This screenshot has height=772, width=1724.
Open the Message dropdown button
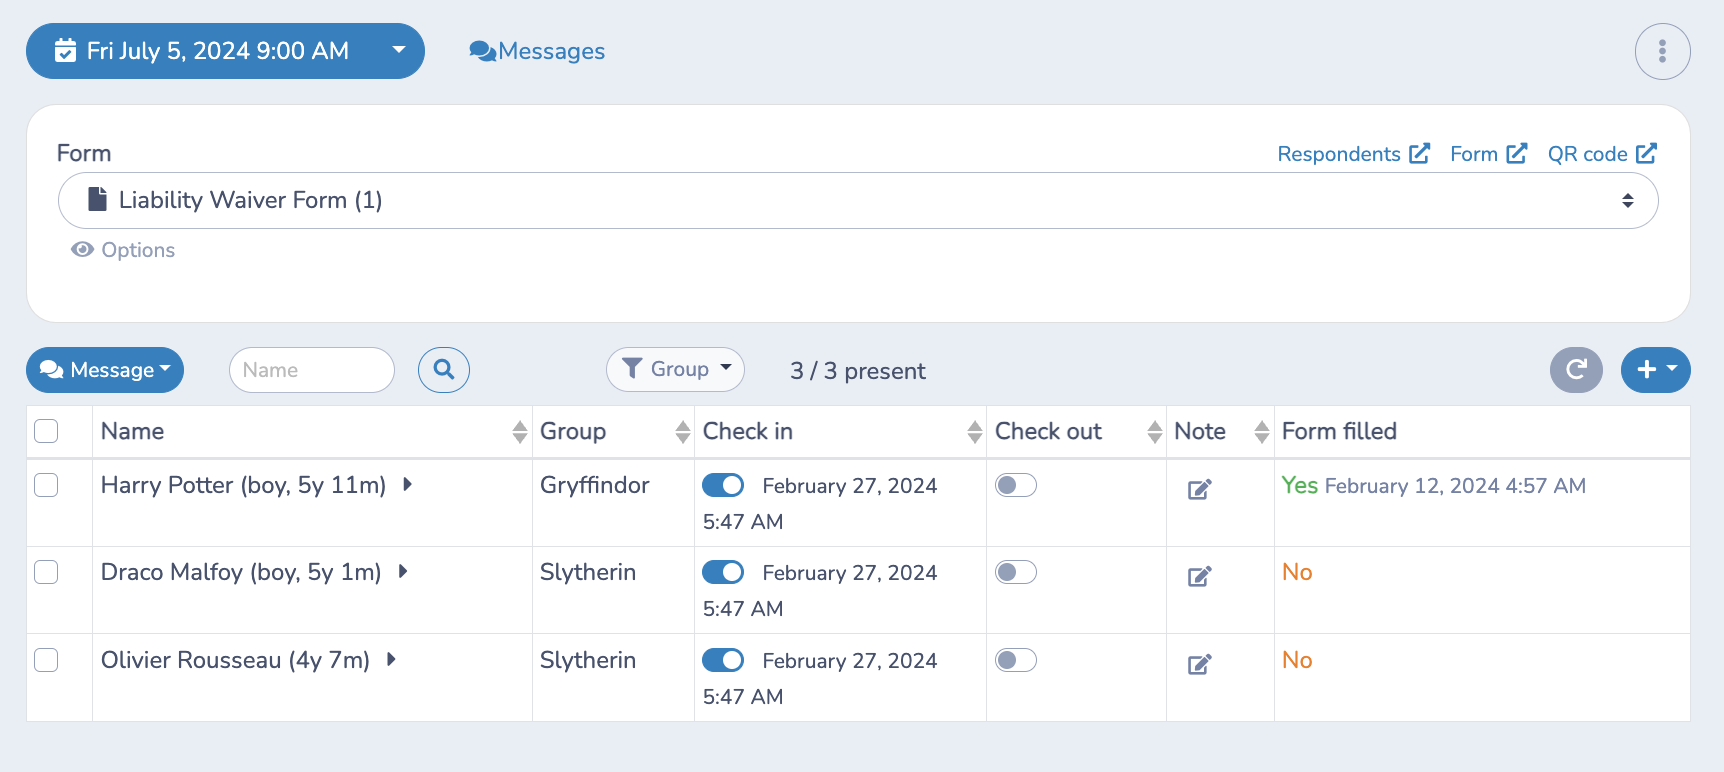105,370
